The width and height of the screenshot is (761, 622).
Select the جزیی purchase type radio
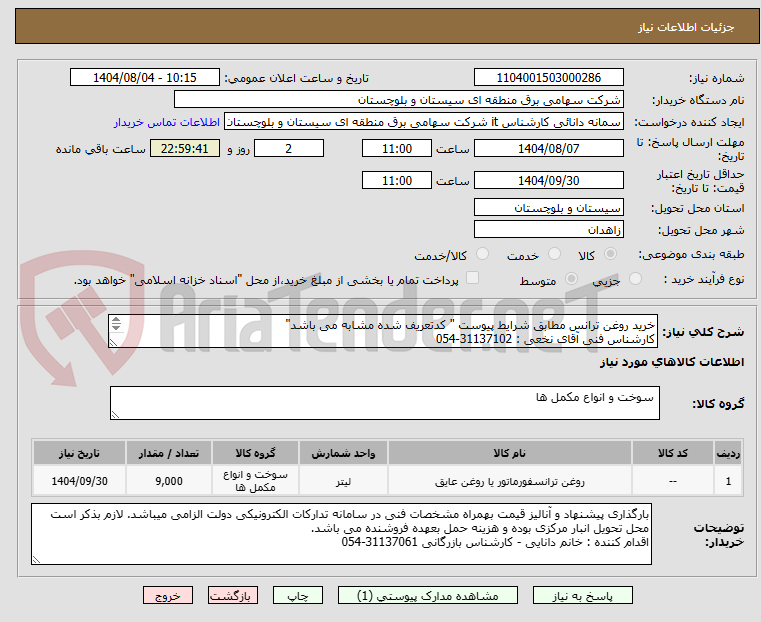click(635, 279)
